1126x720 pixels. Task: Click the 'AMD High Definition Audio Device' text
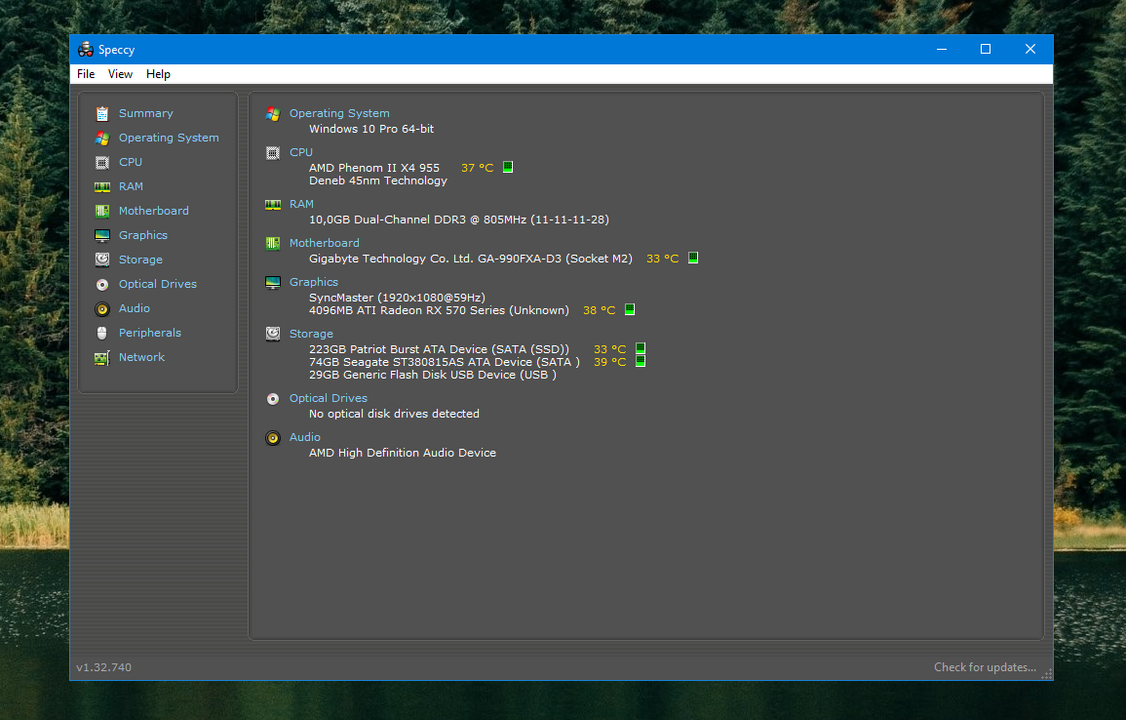(402, 453)
